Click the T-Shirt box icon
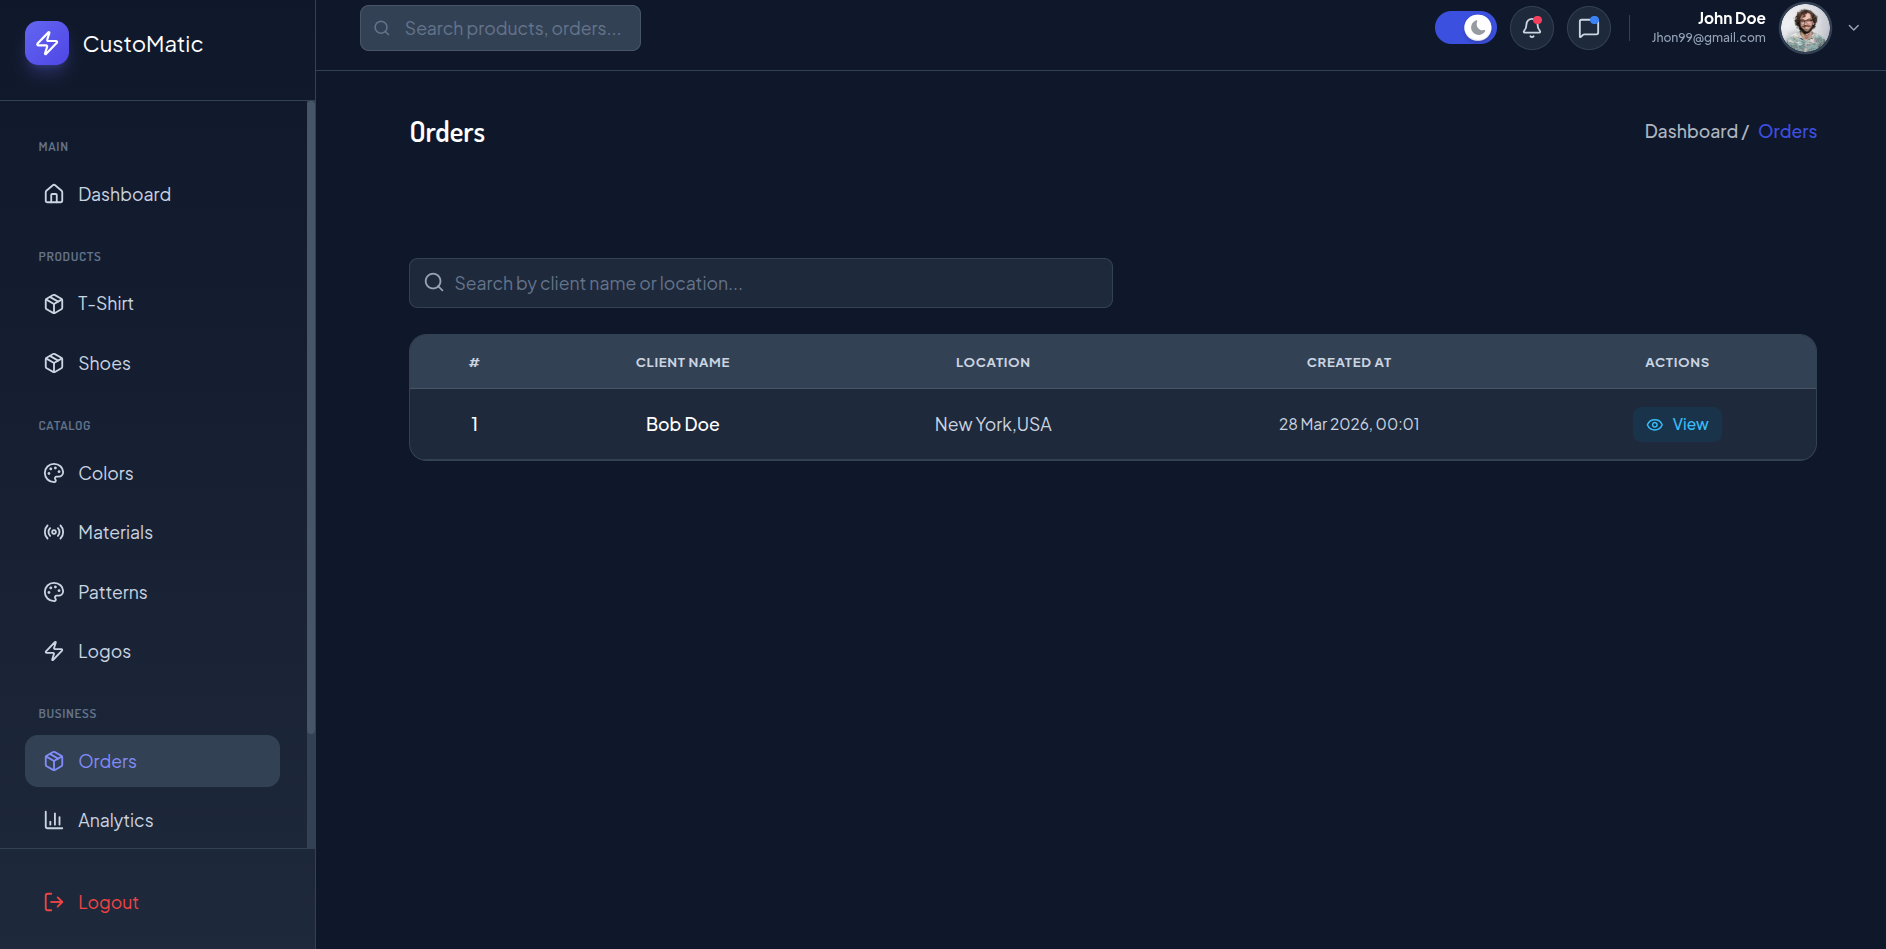 54,303
